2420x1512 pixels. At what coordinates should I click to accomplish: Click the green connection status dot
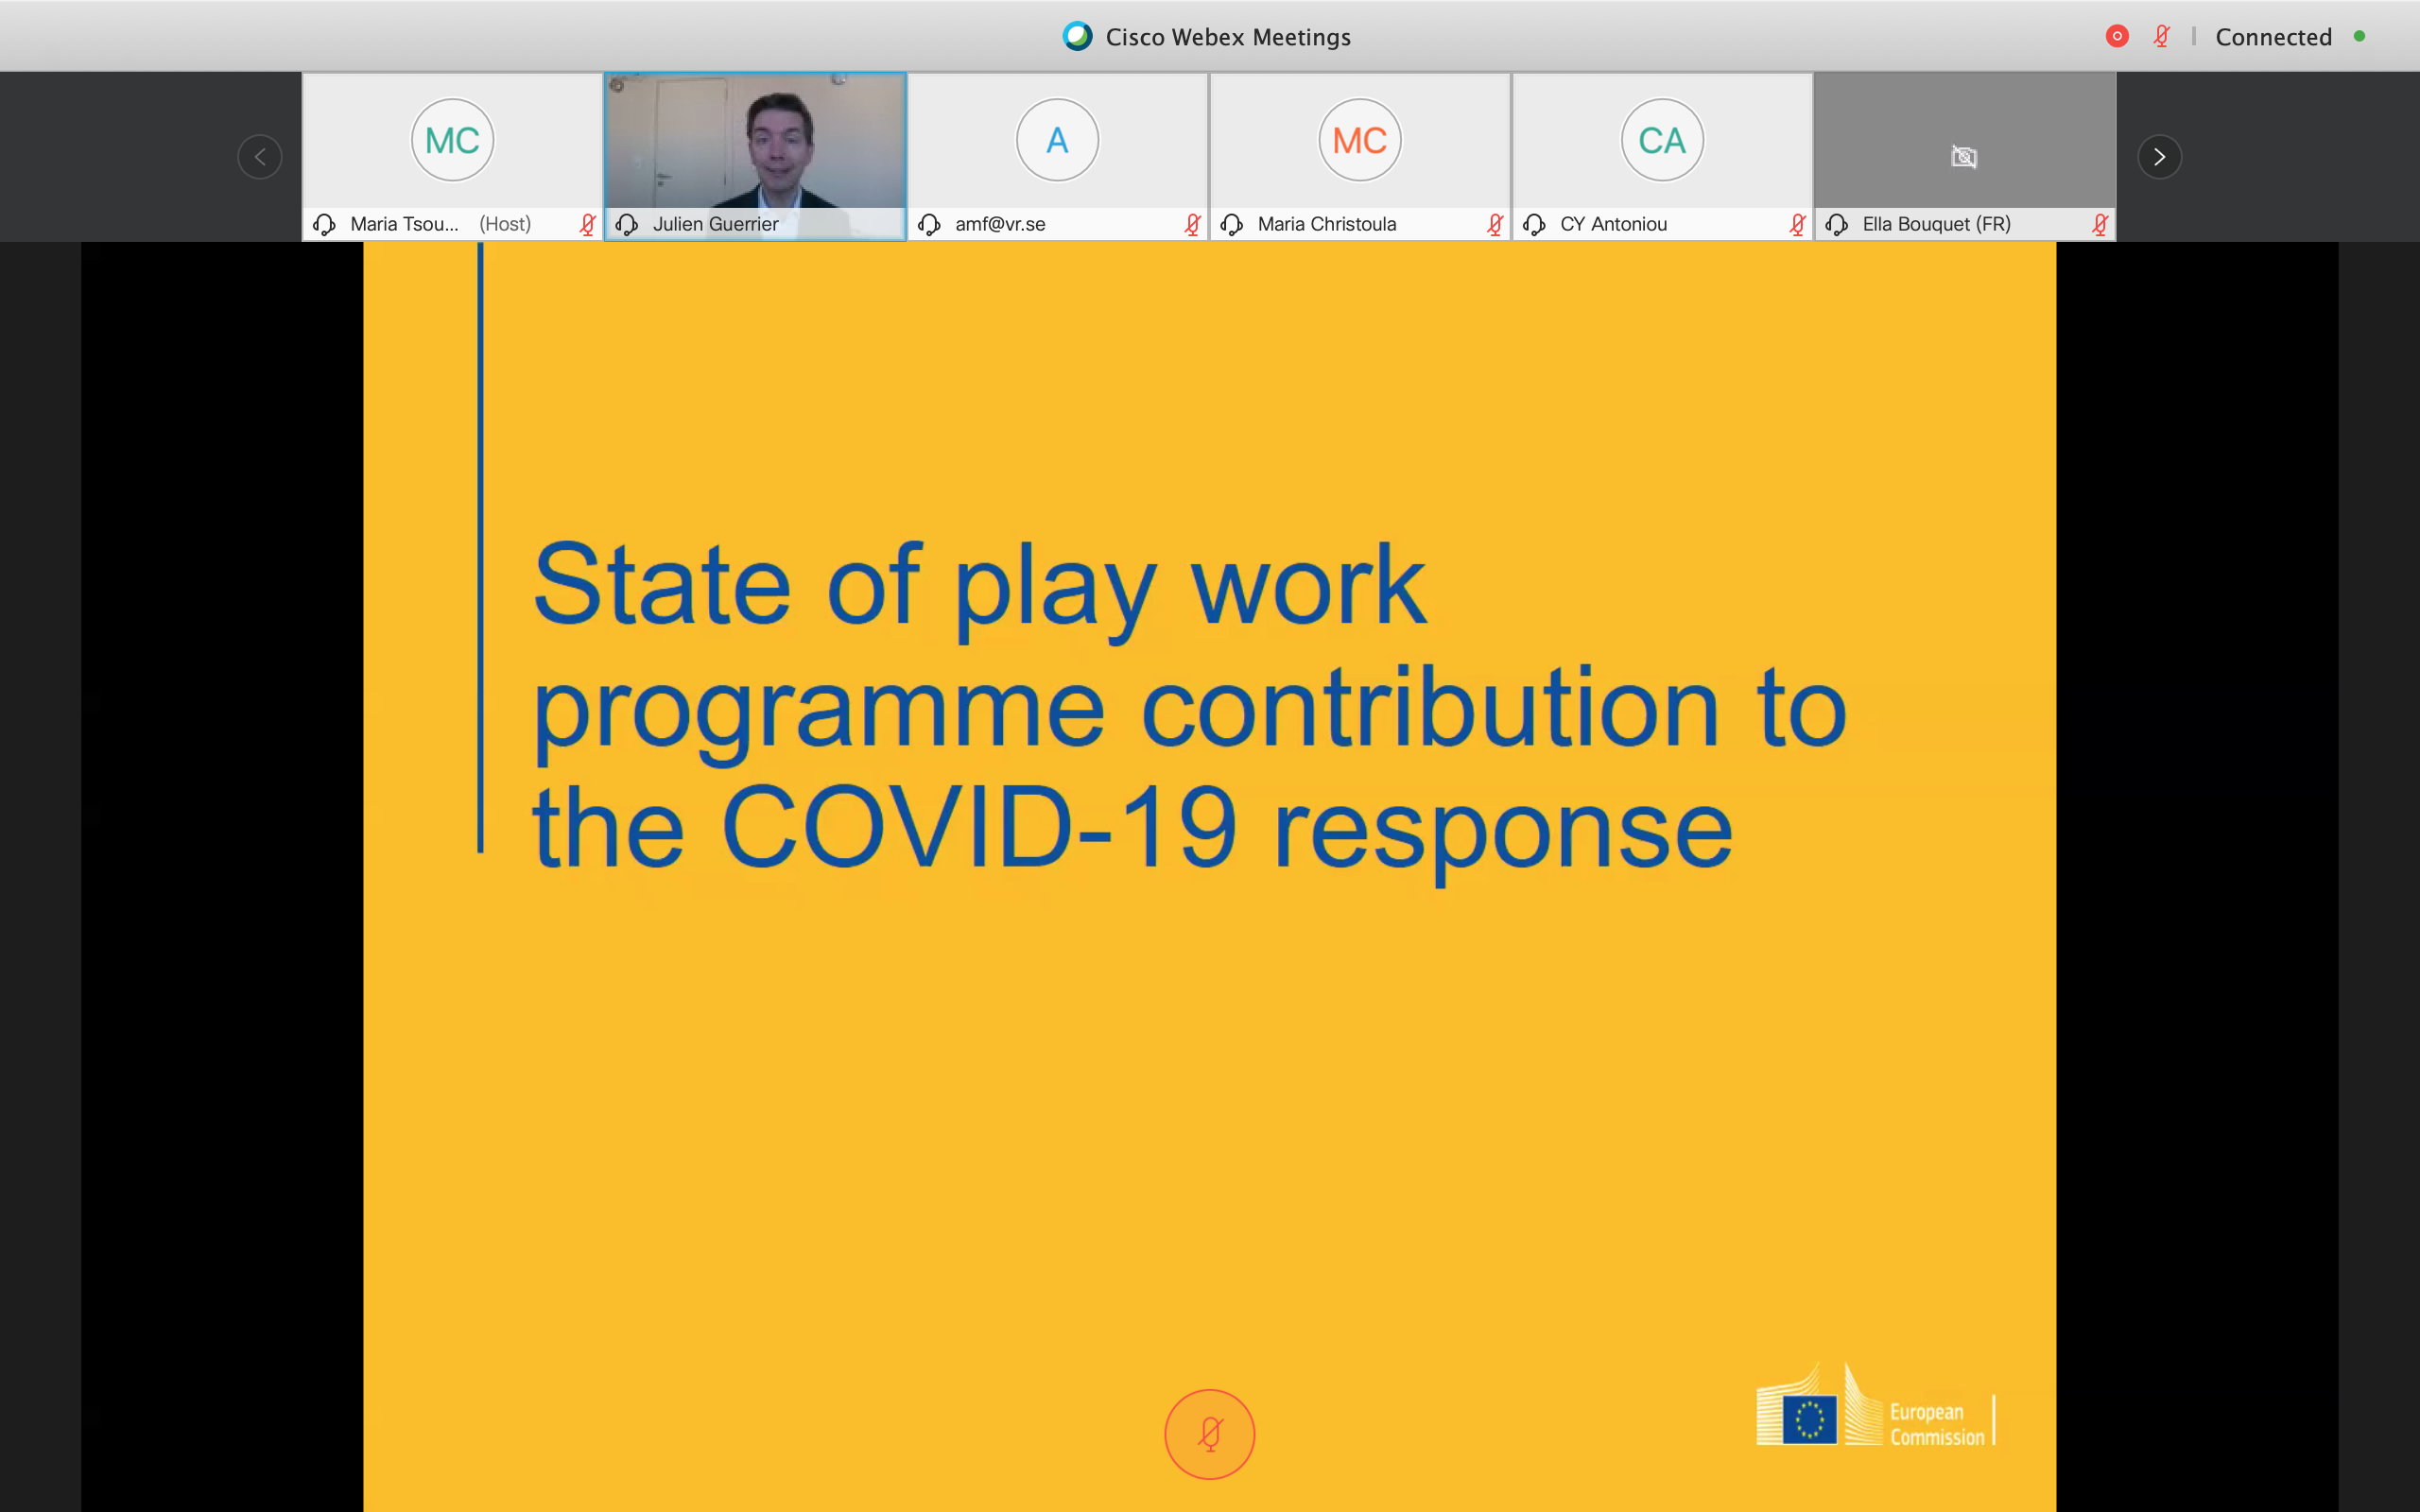click(2360, 37)
